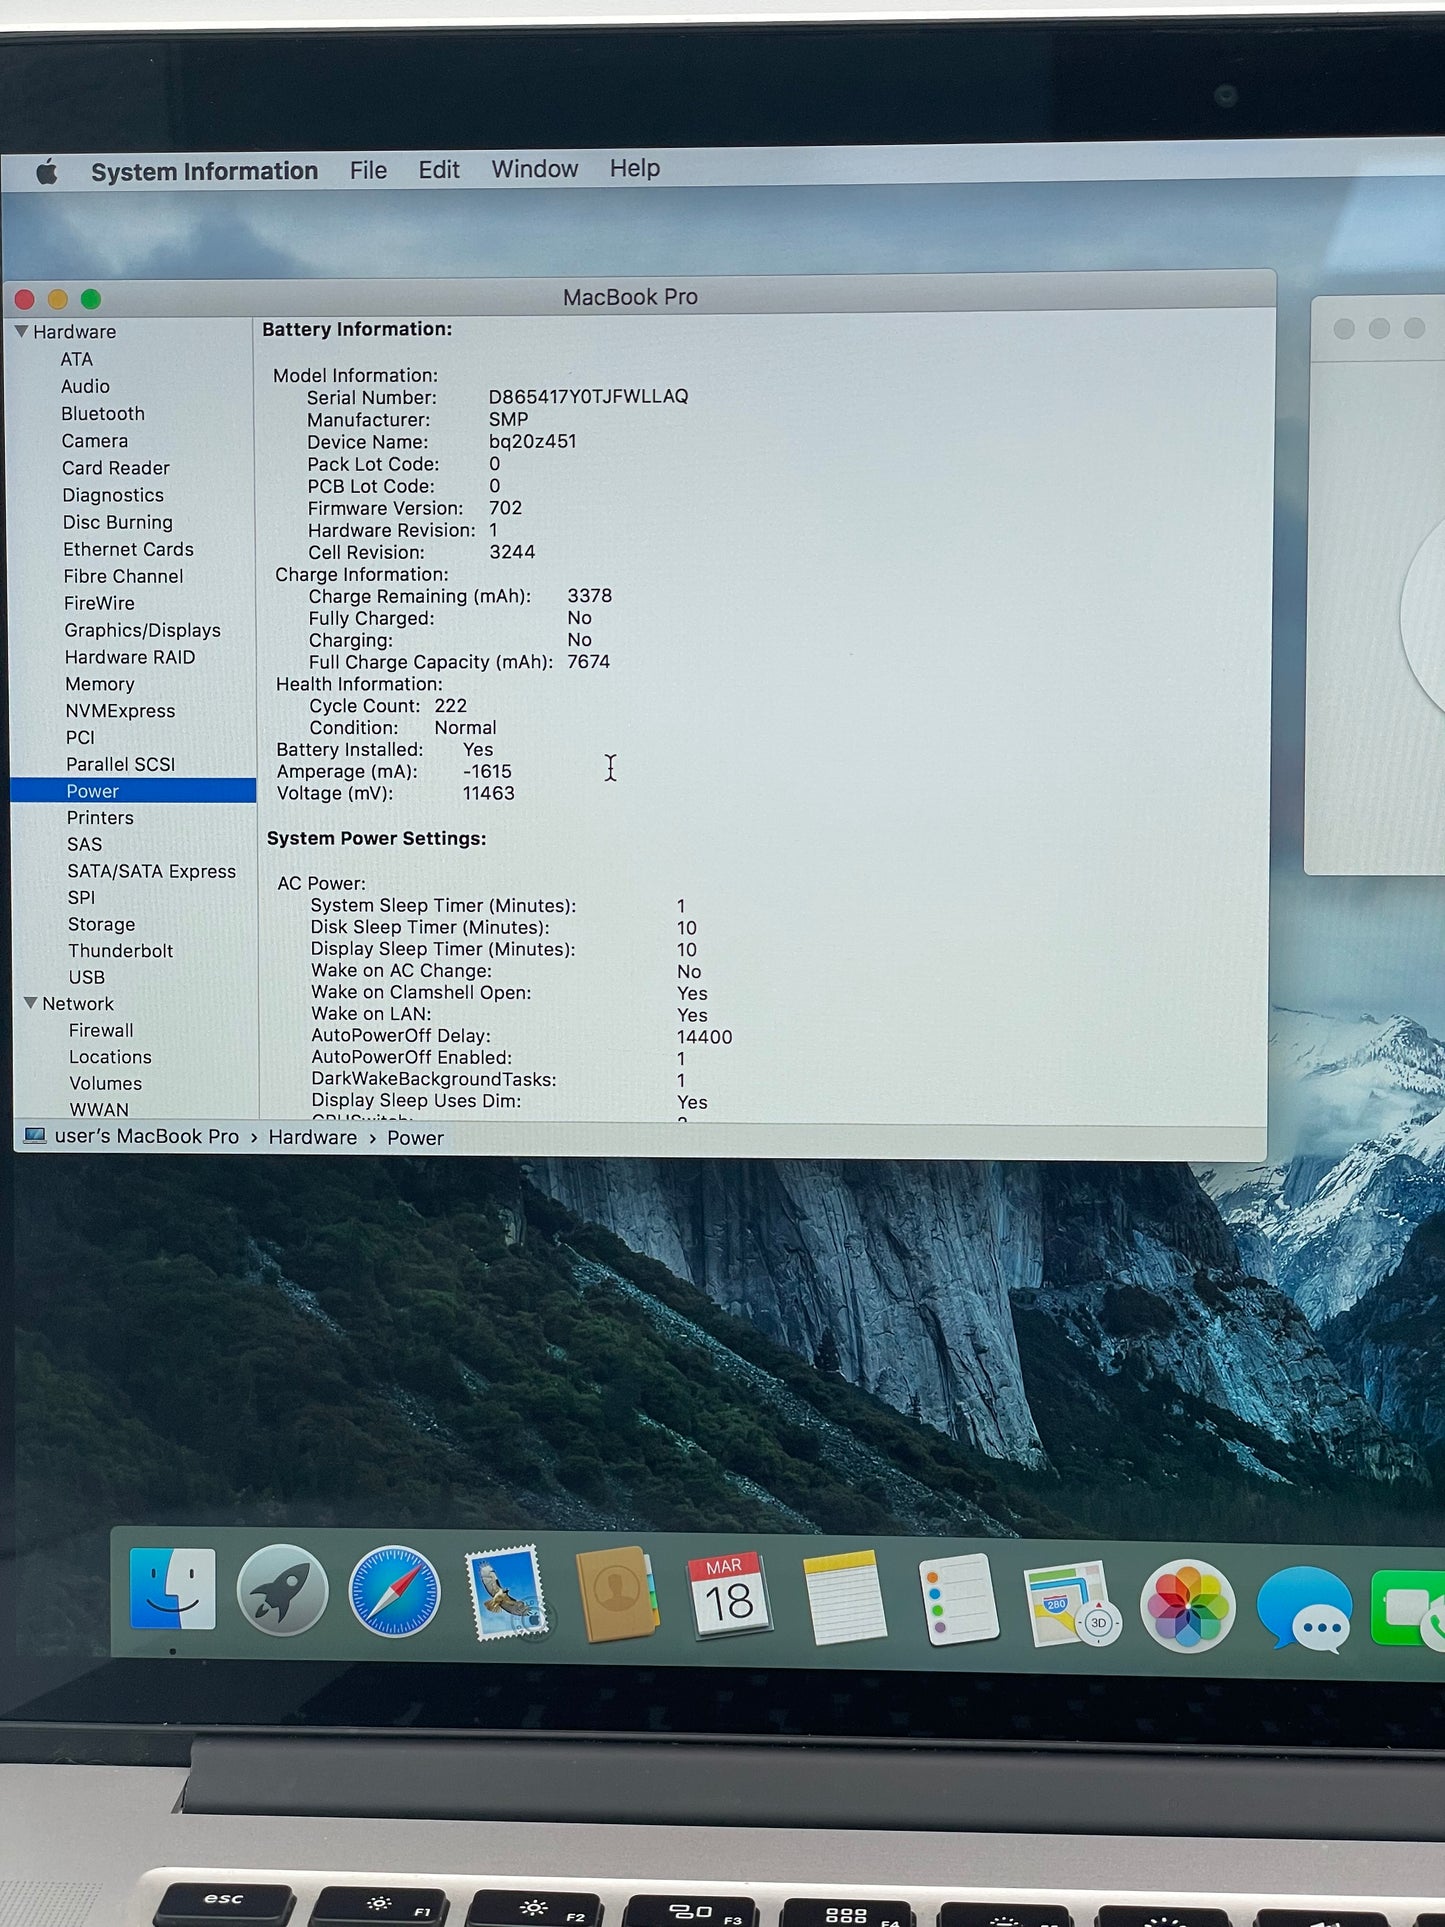This screenshot has height=1927, width=1445.
Task: Select Thunderbolt in the sidebar
Action: point(120,950)
